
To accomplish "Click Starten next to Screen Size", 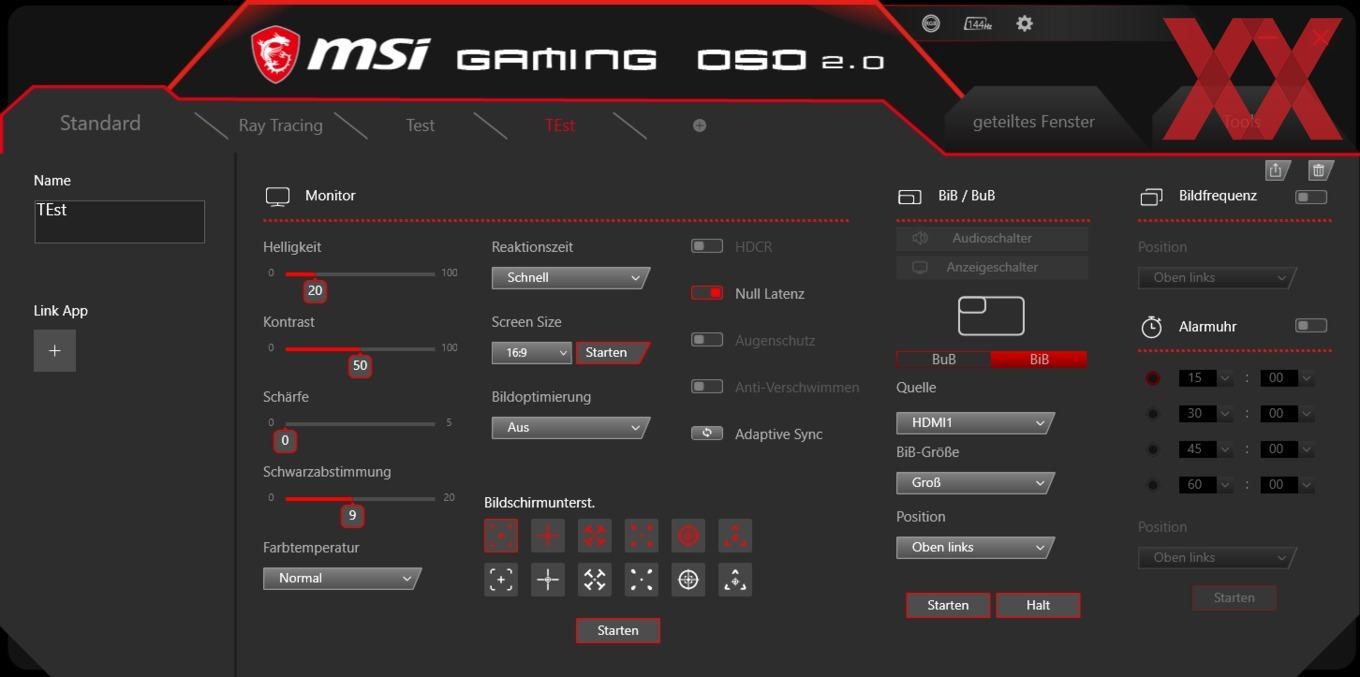I will tap(611, 353).
